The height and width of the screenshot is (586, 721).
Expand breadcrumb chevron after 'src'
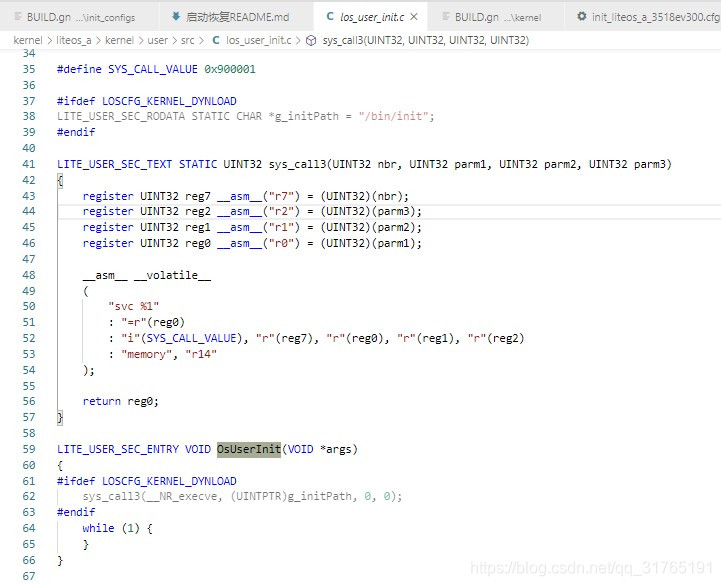(x=201, y=40)
